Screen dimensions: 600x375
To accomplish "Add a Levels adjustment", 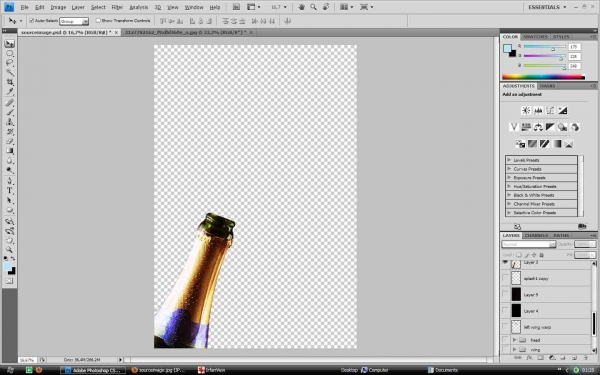I will (x=538, y=111).
